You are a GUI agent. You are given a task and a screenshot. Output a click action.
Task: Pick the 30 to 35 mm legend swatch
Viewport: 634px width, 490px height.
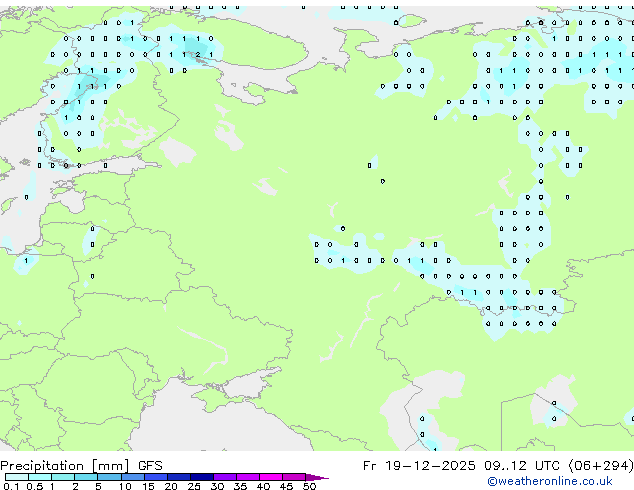(x=225, y=477)
